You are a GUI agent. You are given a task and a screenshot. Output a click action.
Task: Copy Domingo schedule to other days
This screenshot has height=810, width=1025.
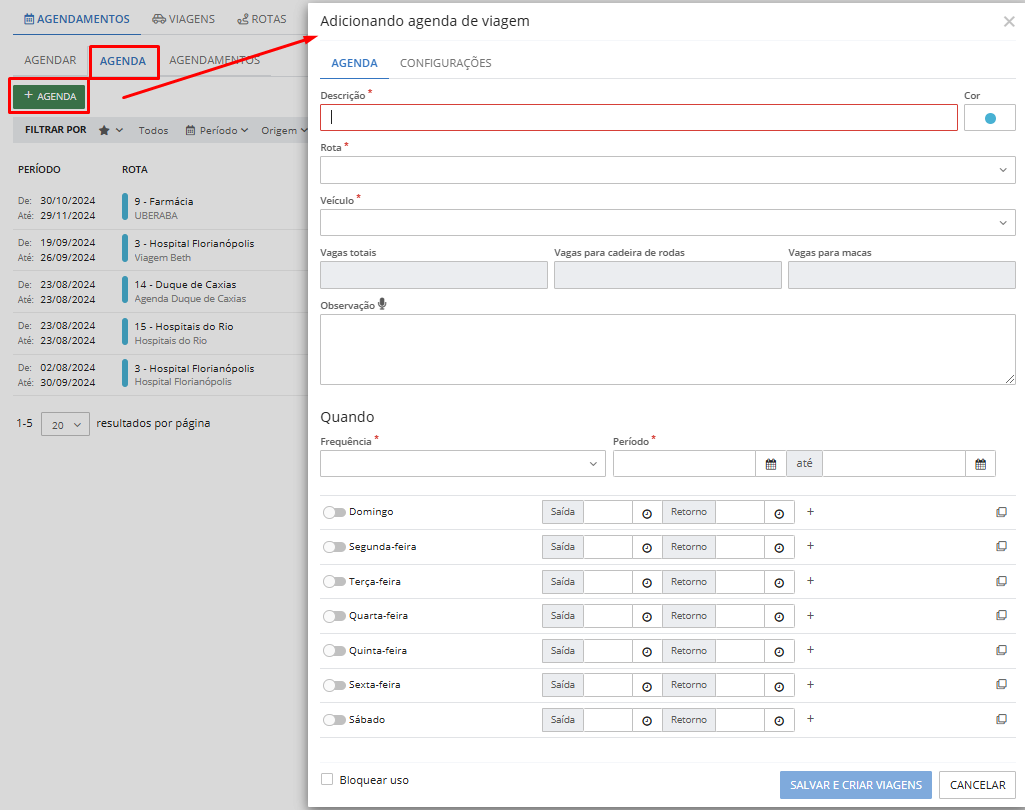(1001, 512)
